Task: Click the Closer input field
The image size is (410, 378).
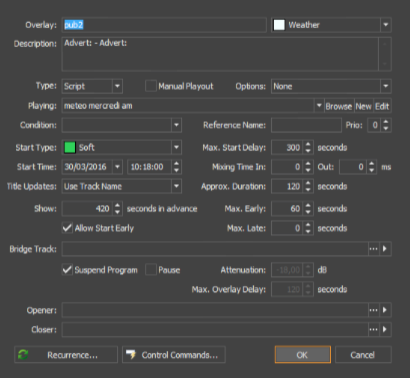Action: 215,330
